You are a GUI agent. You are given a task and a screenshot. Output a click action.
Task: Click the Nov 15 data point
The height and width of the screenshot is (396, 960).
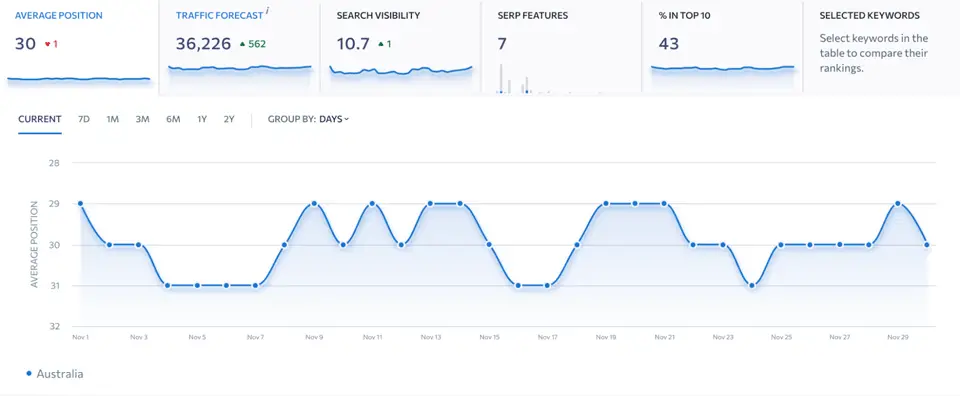(489, 245)
